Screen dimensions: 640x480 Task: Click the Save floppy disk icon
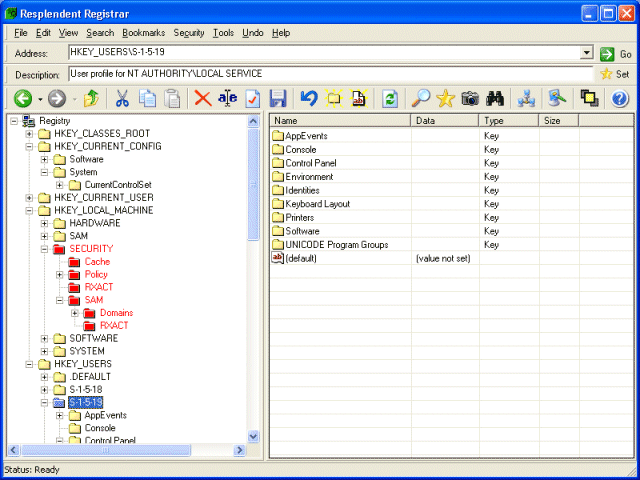point(278,98)
